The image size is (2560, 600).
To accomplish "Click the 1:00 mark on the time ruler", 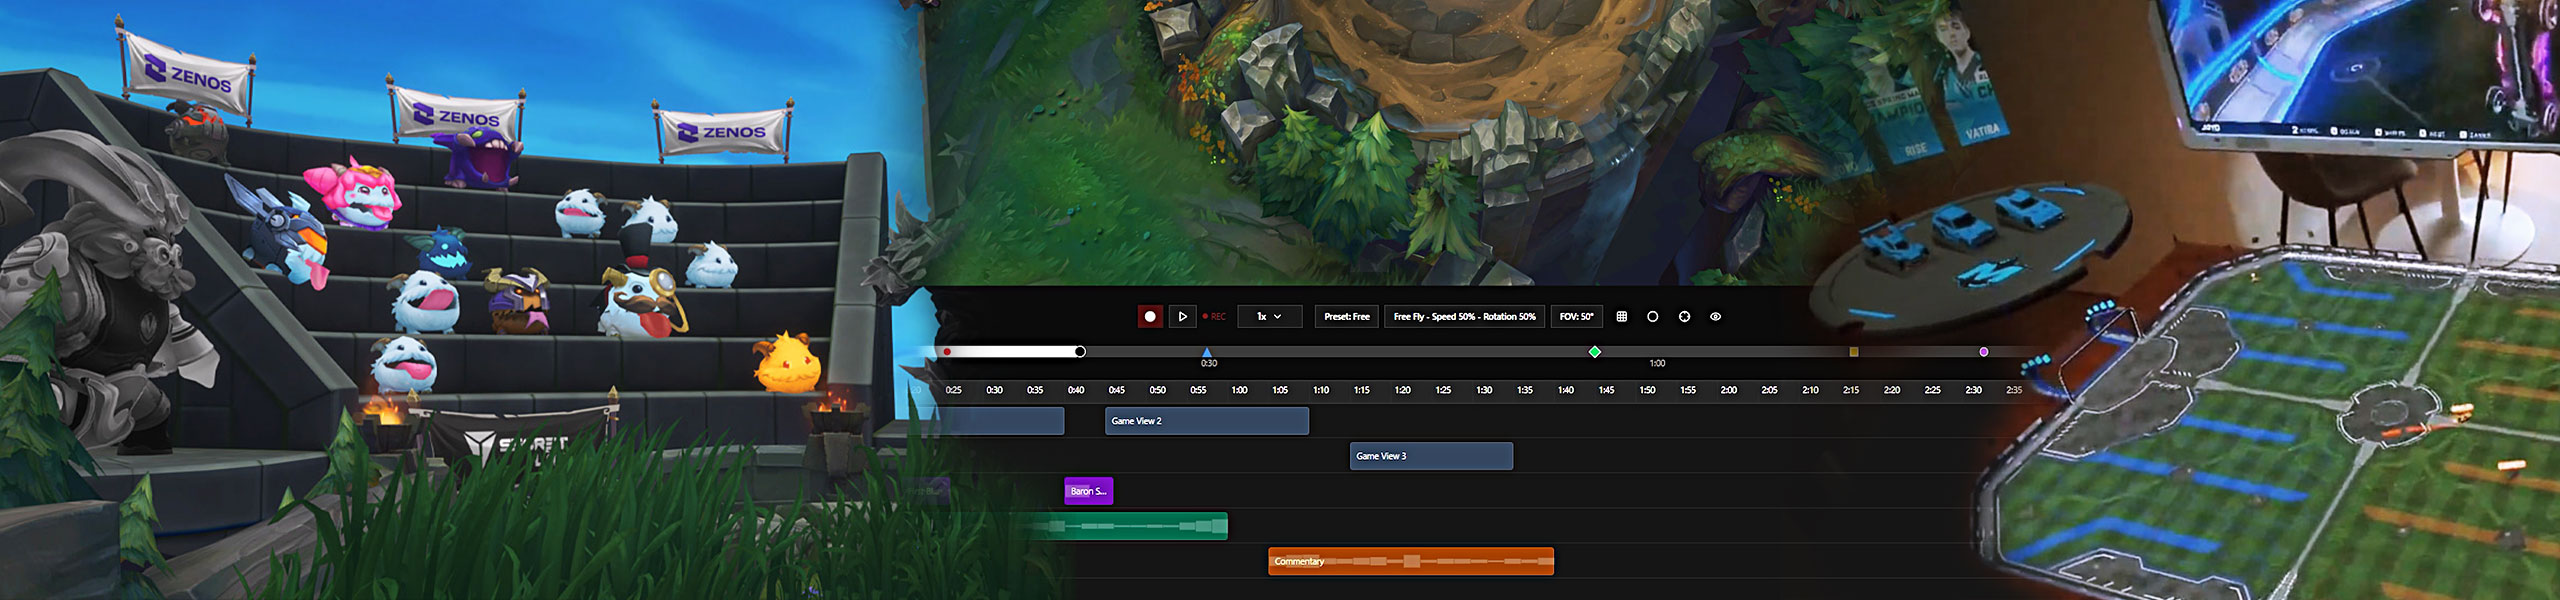I will click(x=1239, y=390).
